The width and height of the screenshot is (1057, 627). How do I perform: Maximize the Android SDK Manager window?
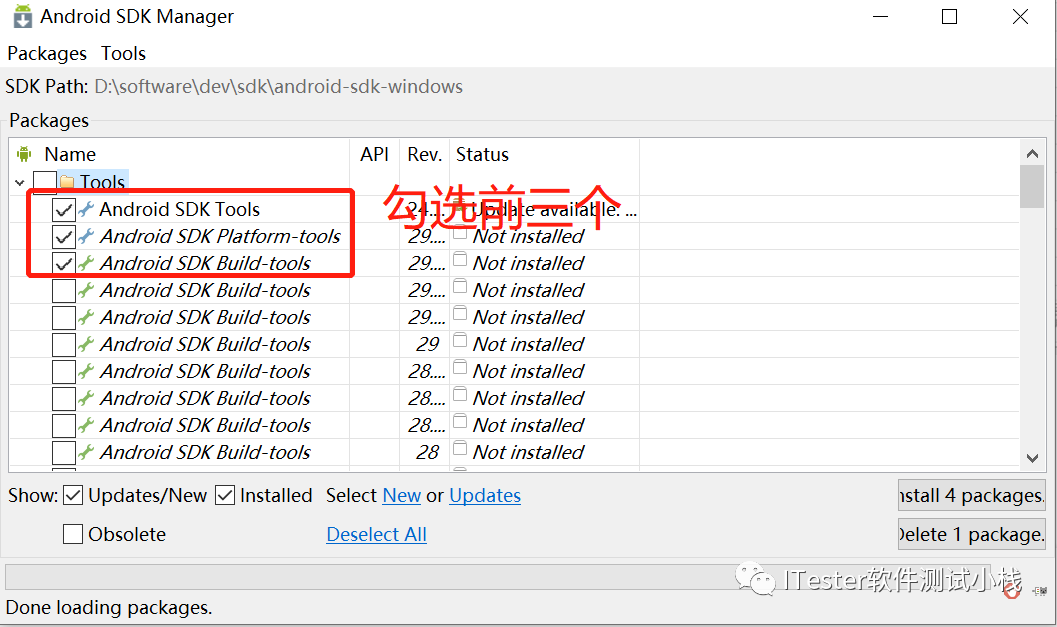[x=949, y=17]
